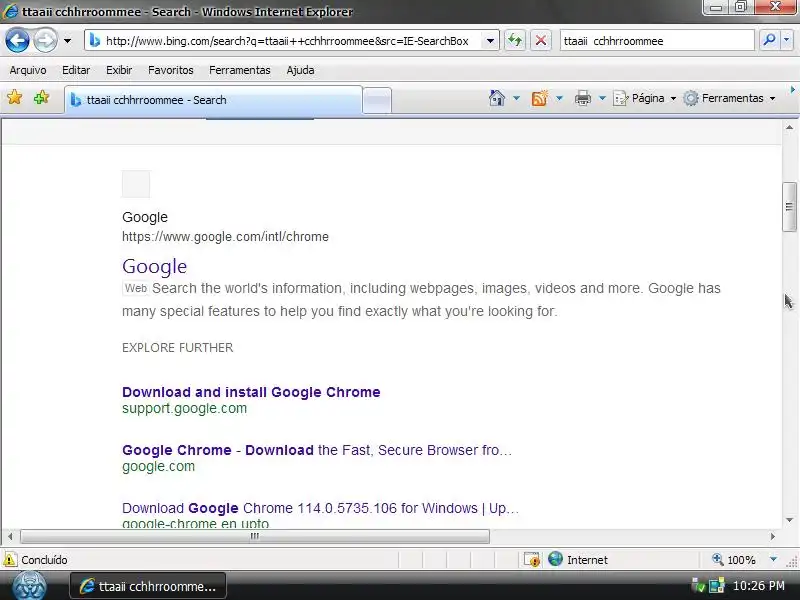This screenshot has height=600, width=800.
Task: Click the 10:26 PM clock
Action: point(759,586)
